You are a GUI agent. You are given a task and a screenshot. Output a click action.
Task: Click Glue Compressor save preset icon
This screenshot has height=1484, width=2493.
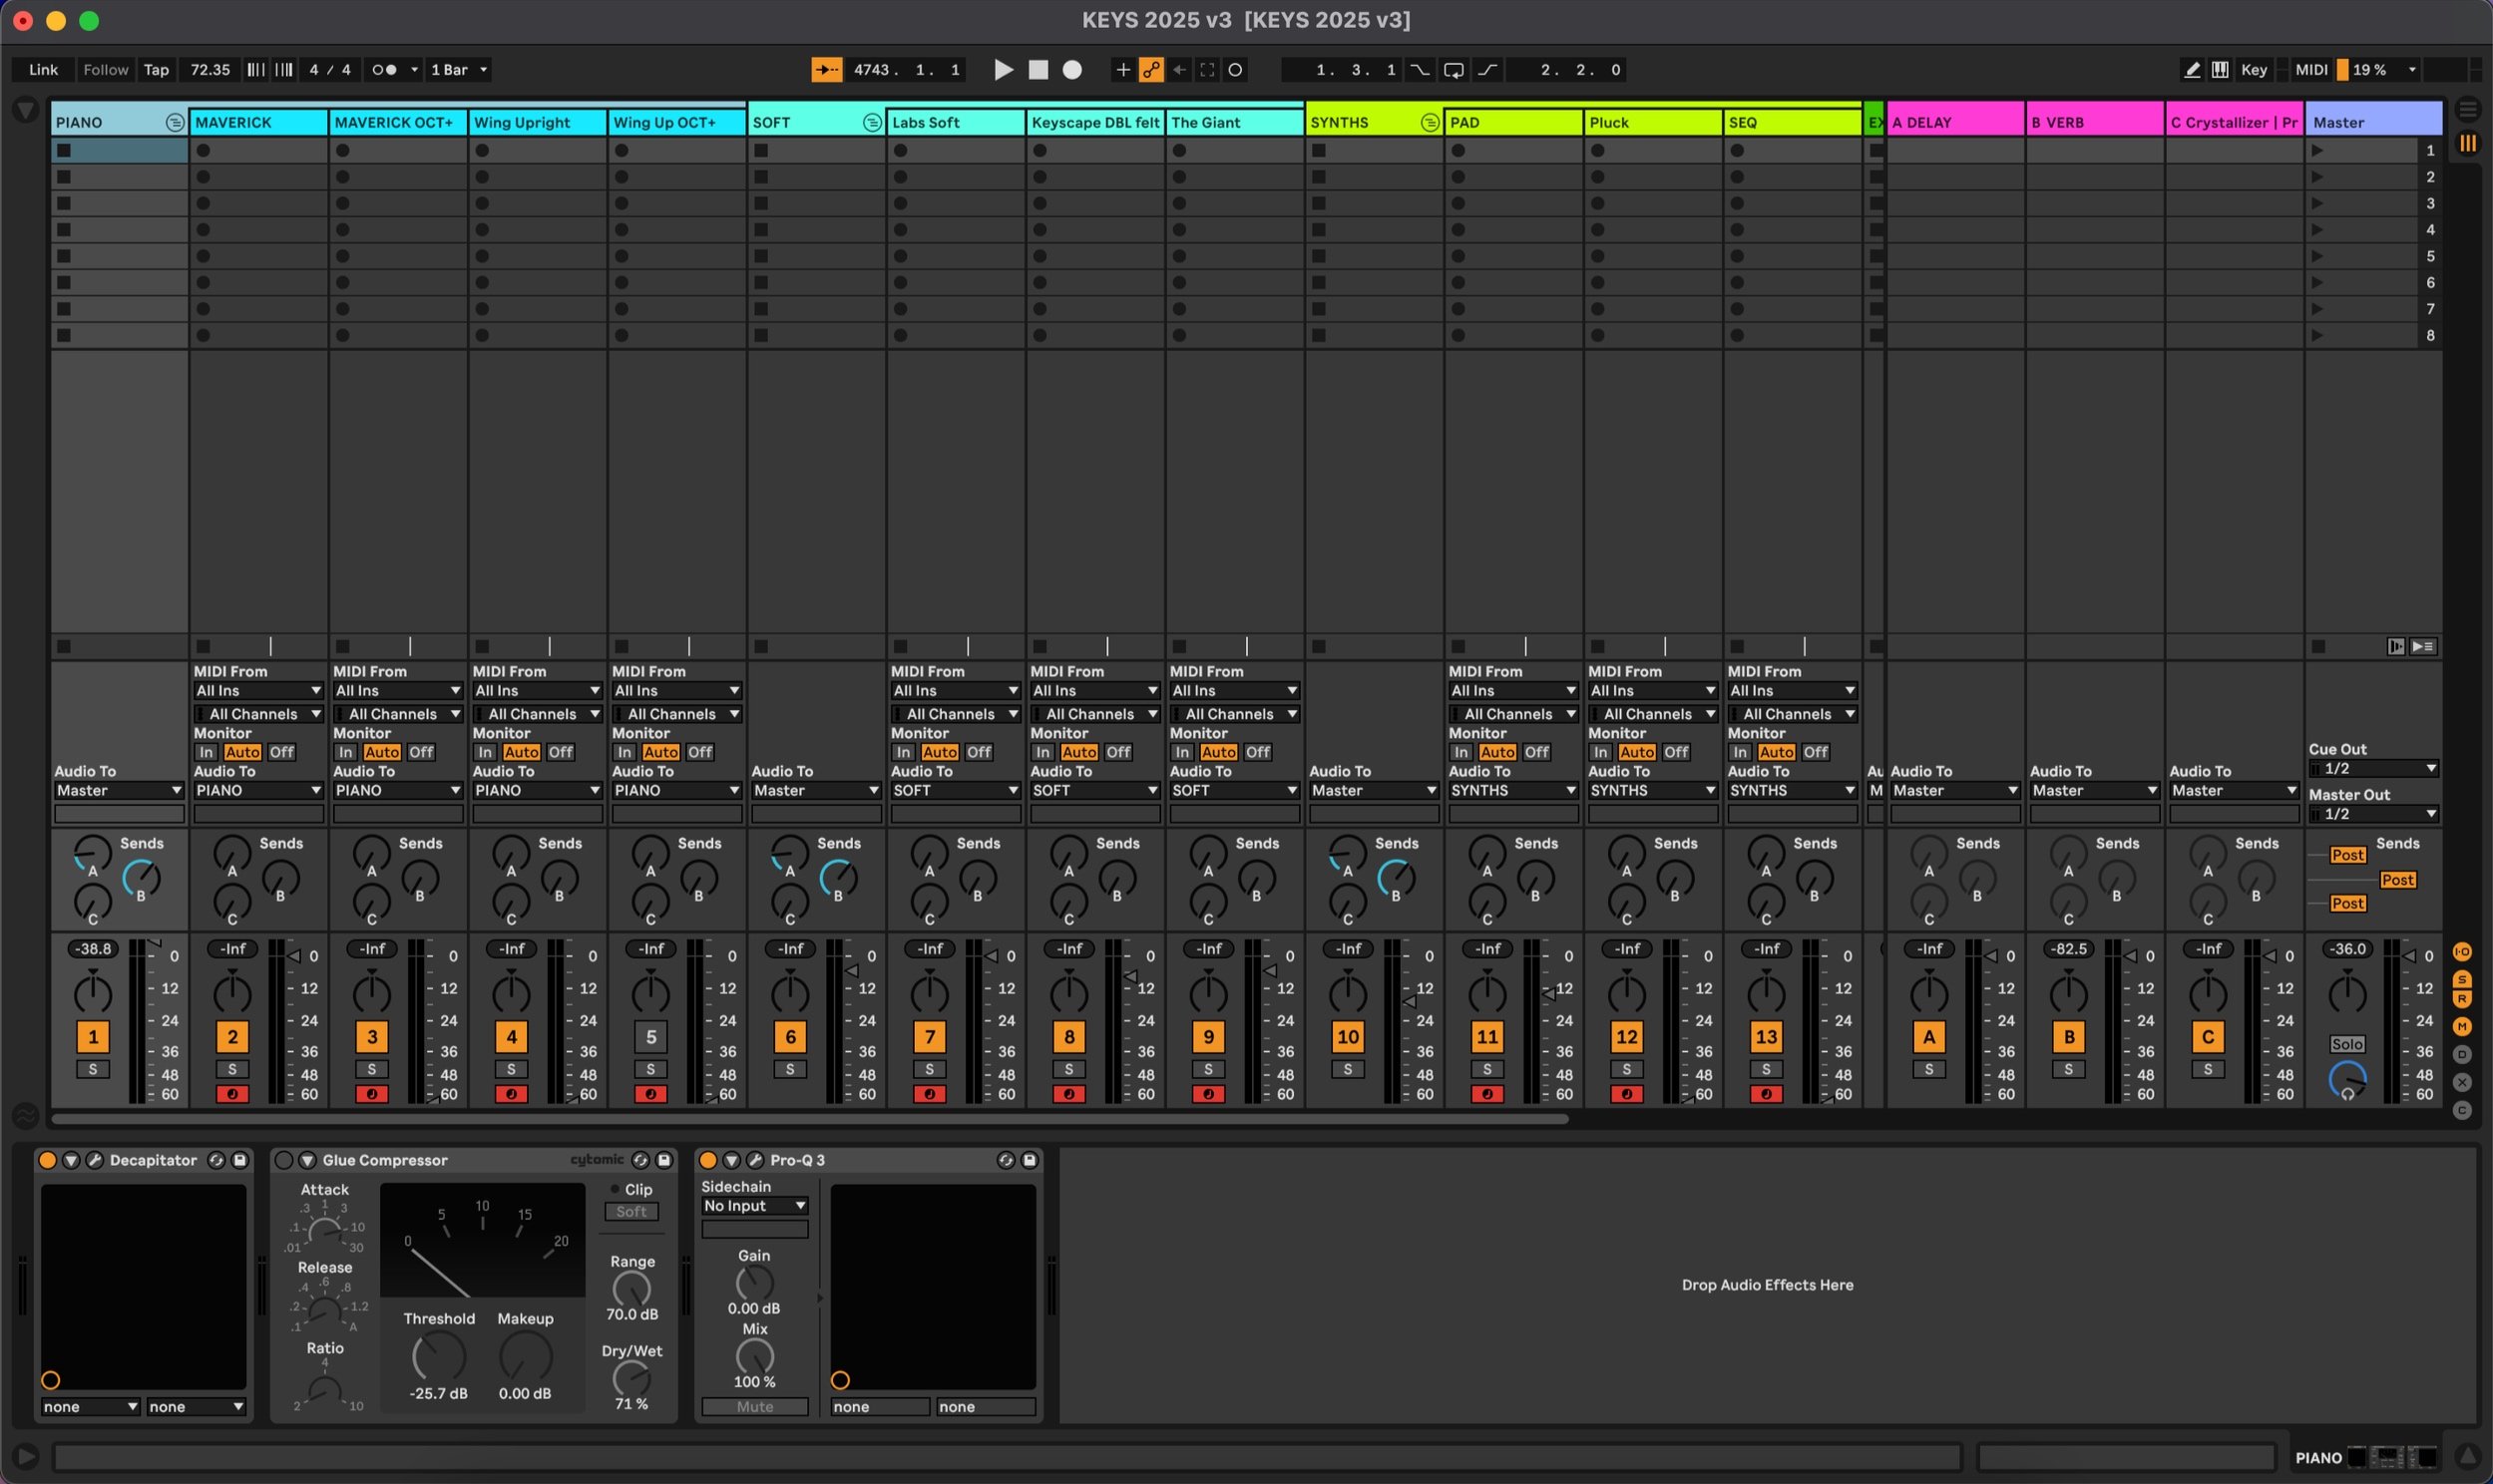[x=664, y=1160]
